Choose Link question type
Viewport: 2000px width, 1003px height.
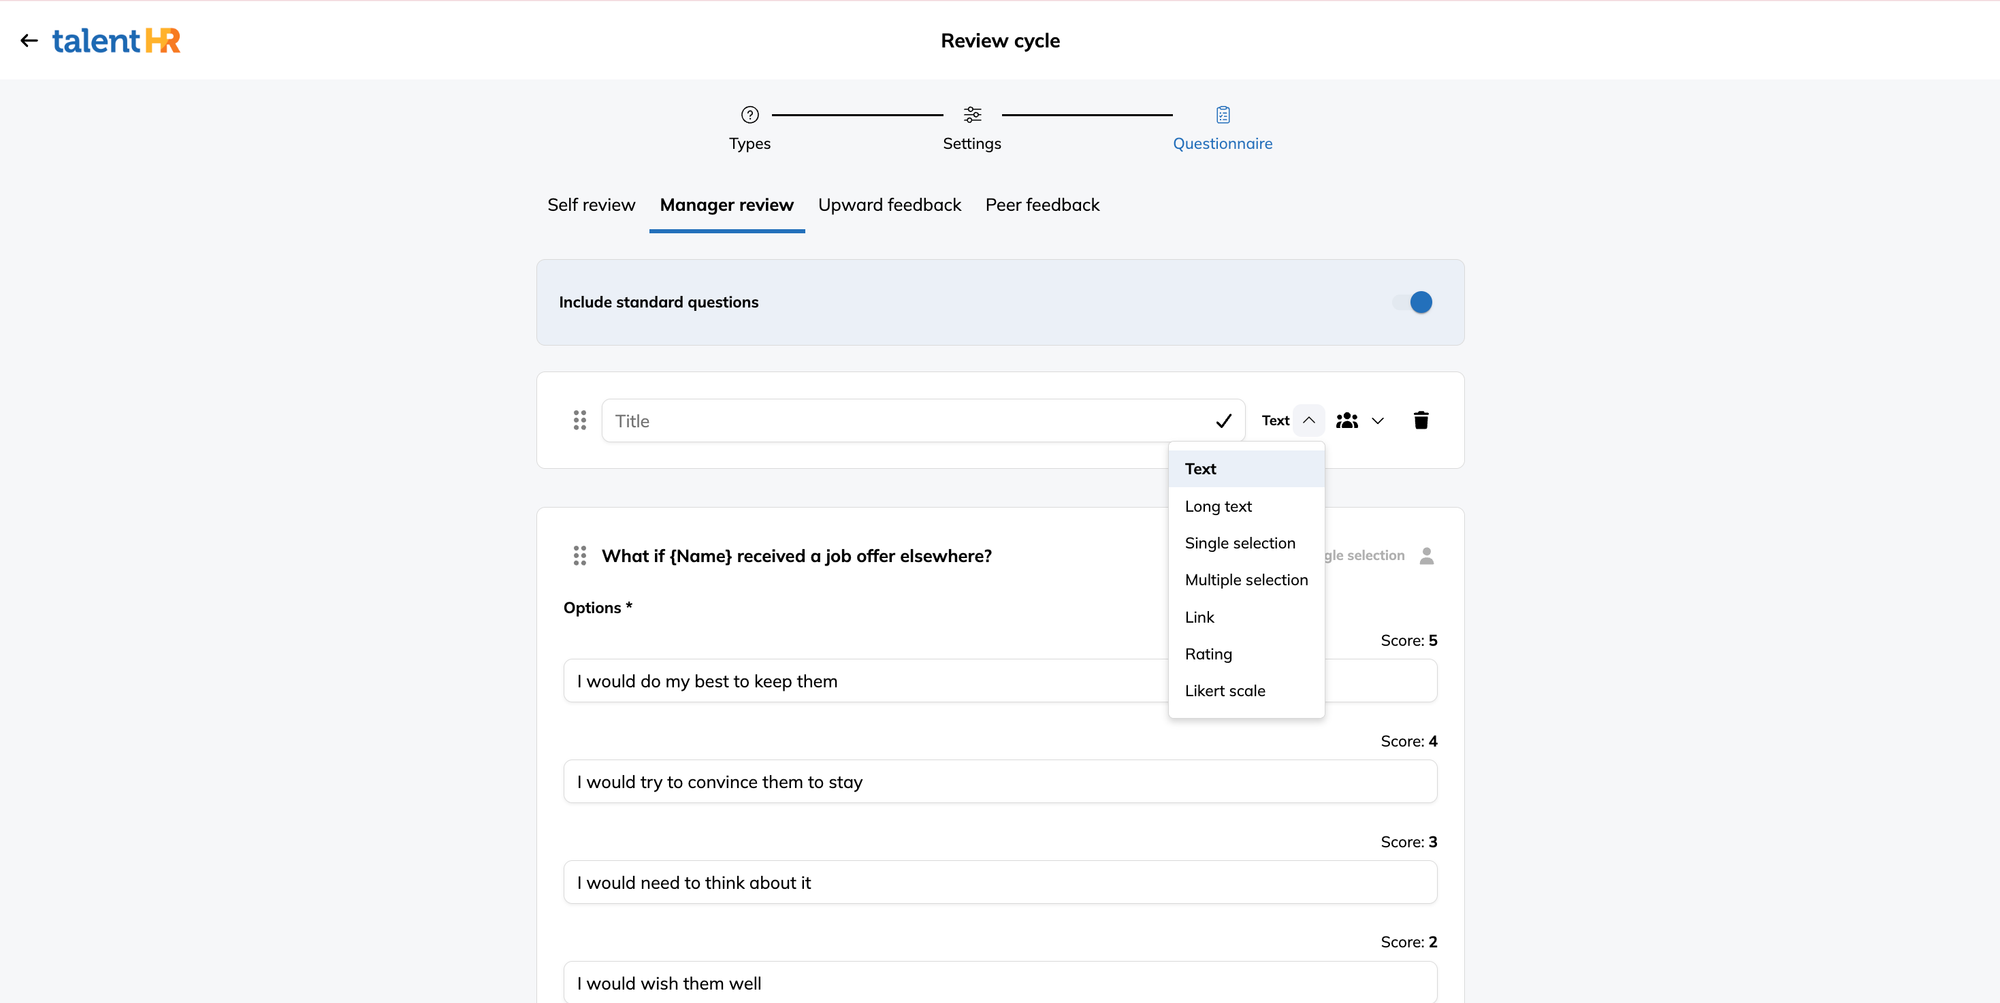[x=1246, y=617]
